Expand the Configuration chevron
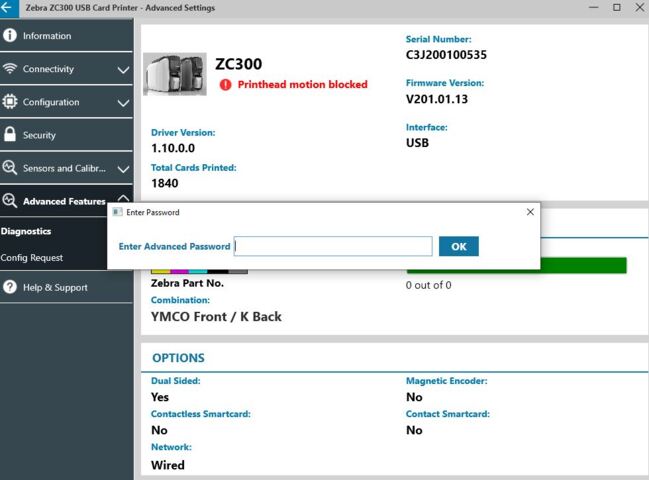Screen dimensions: 649x480 click(x=123, y=103)
